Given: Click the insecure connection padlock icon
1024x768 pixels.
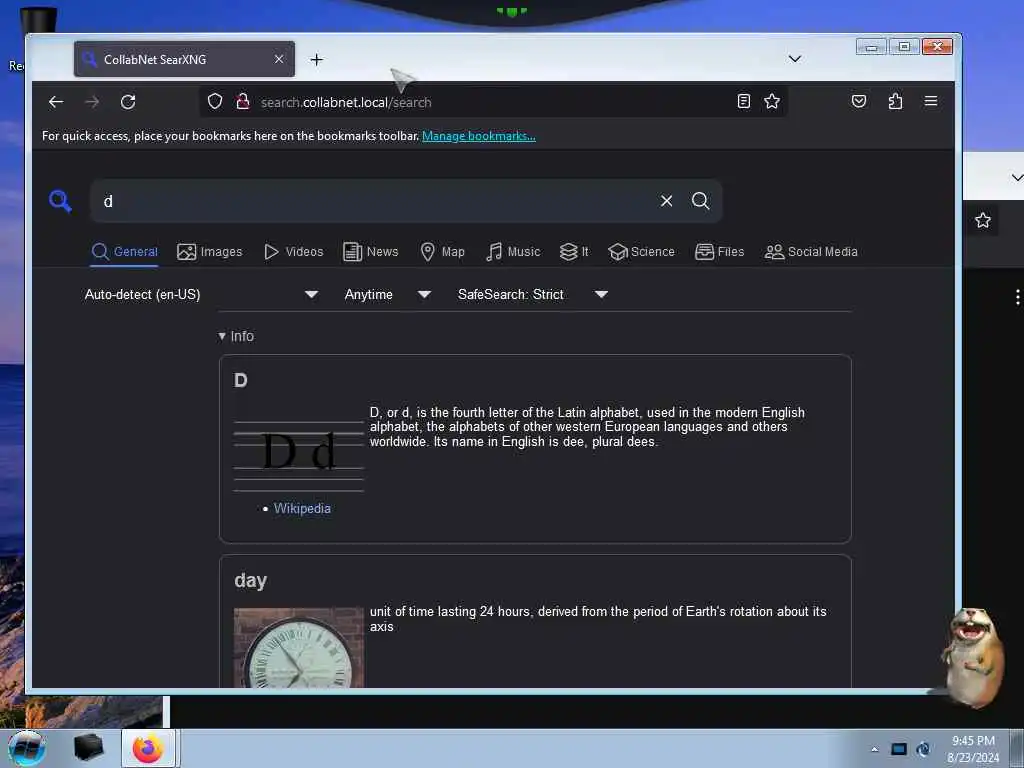Looking at the screenshot, I should click(243, 101).
